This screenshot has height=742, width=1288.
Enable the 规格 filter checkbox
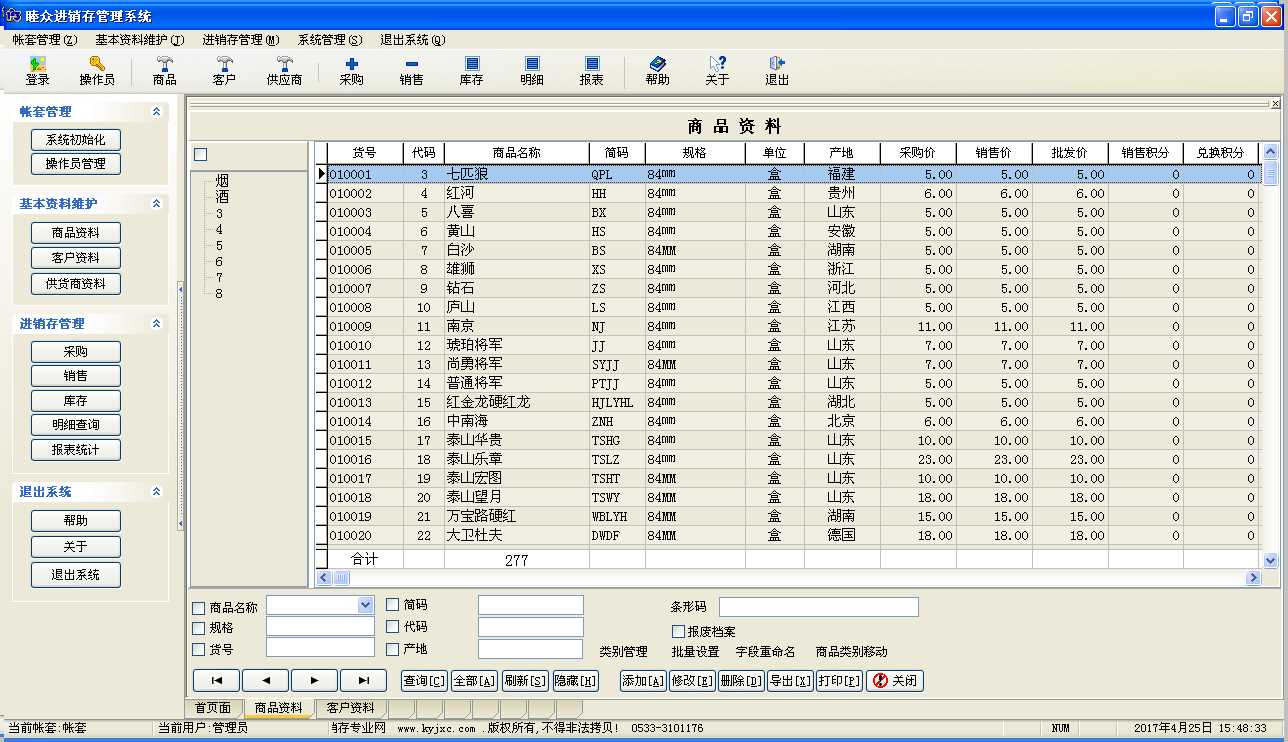click(199, 628)
